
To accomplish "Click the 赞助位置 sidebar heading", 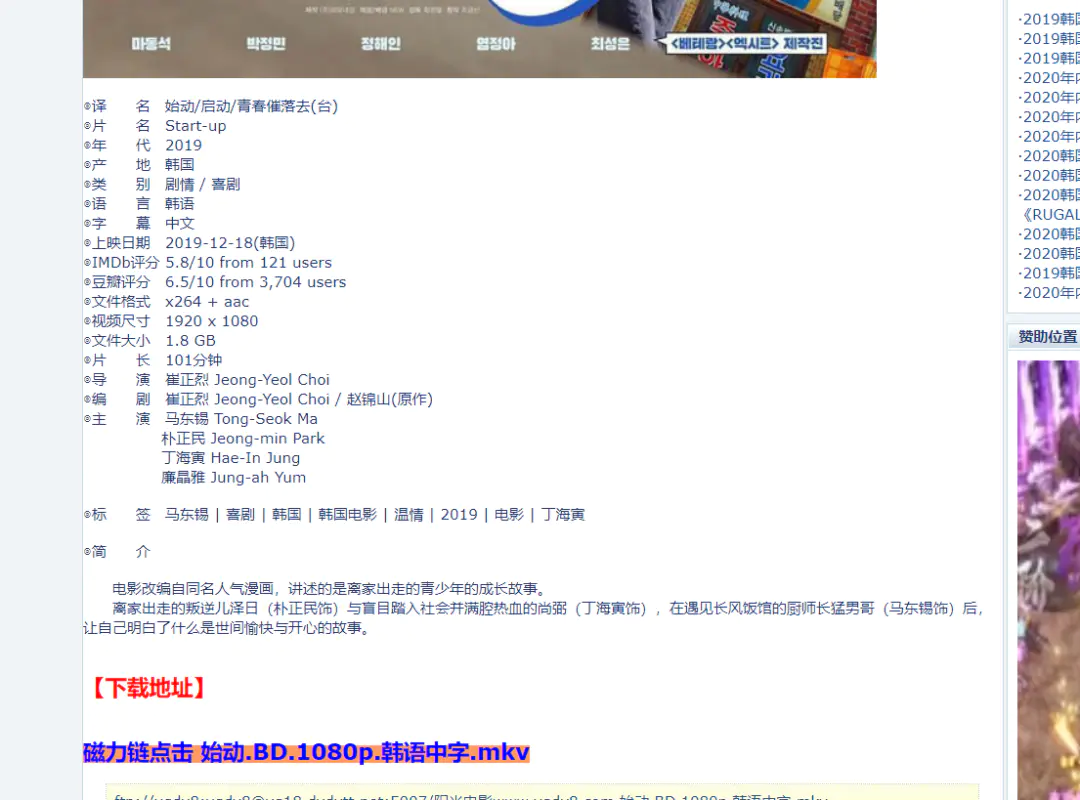I will click(x=1048, y=337).
